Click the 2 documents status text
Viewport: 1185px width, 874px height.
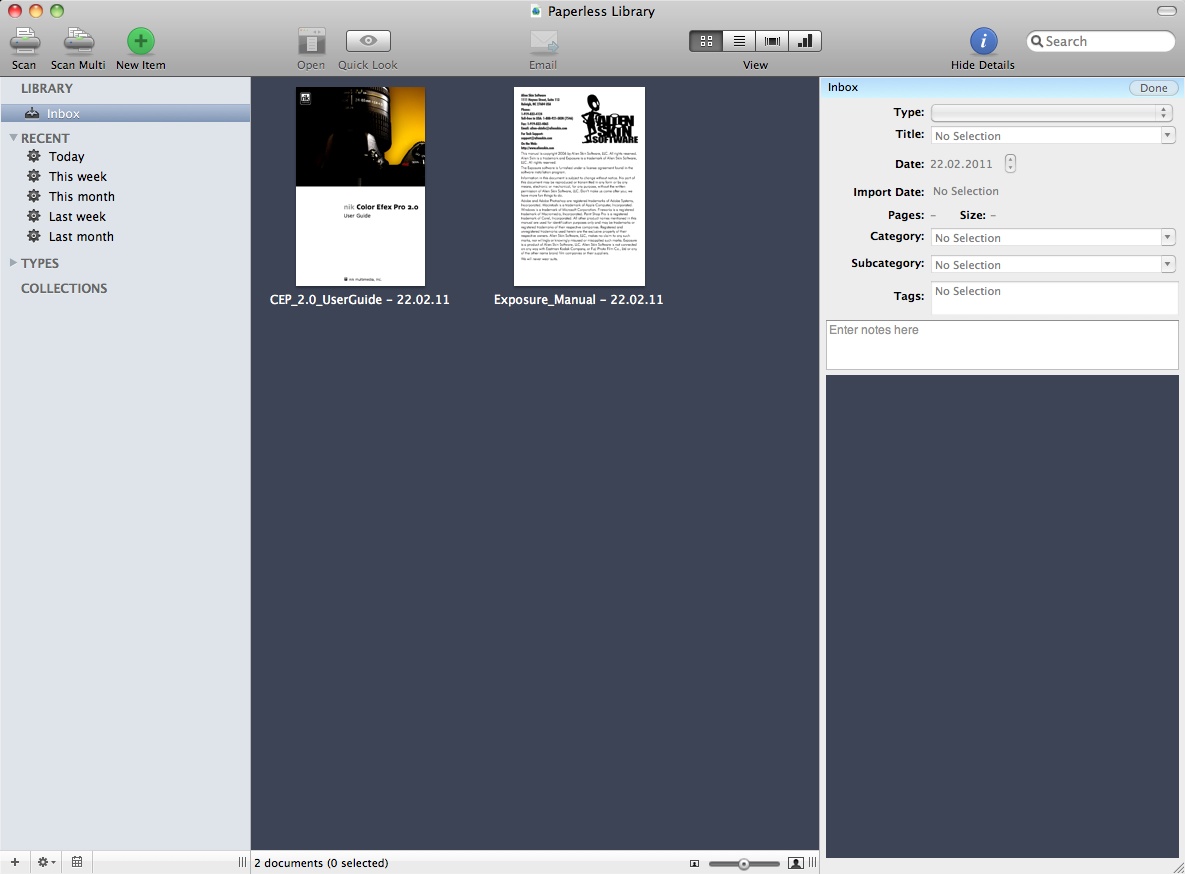(x=321, y=863)
